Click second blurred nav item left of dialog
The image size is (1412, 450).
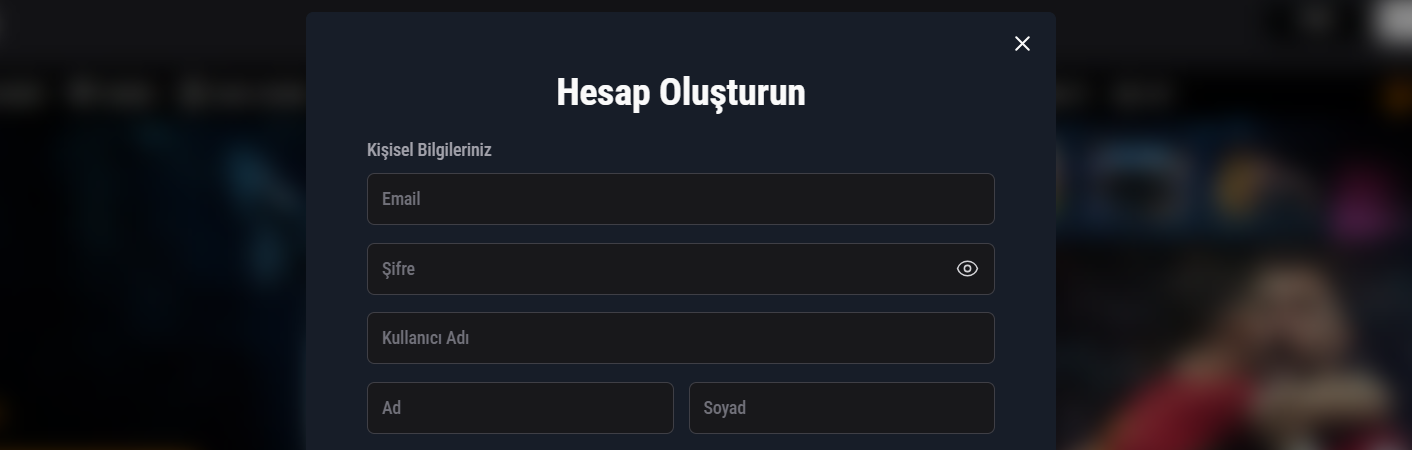click(112, 95)
